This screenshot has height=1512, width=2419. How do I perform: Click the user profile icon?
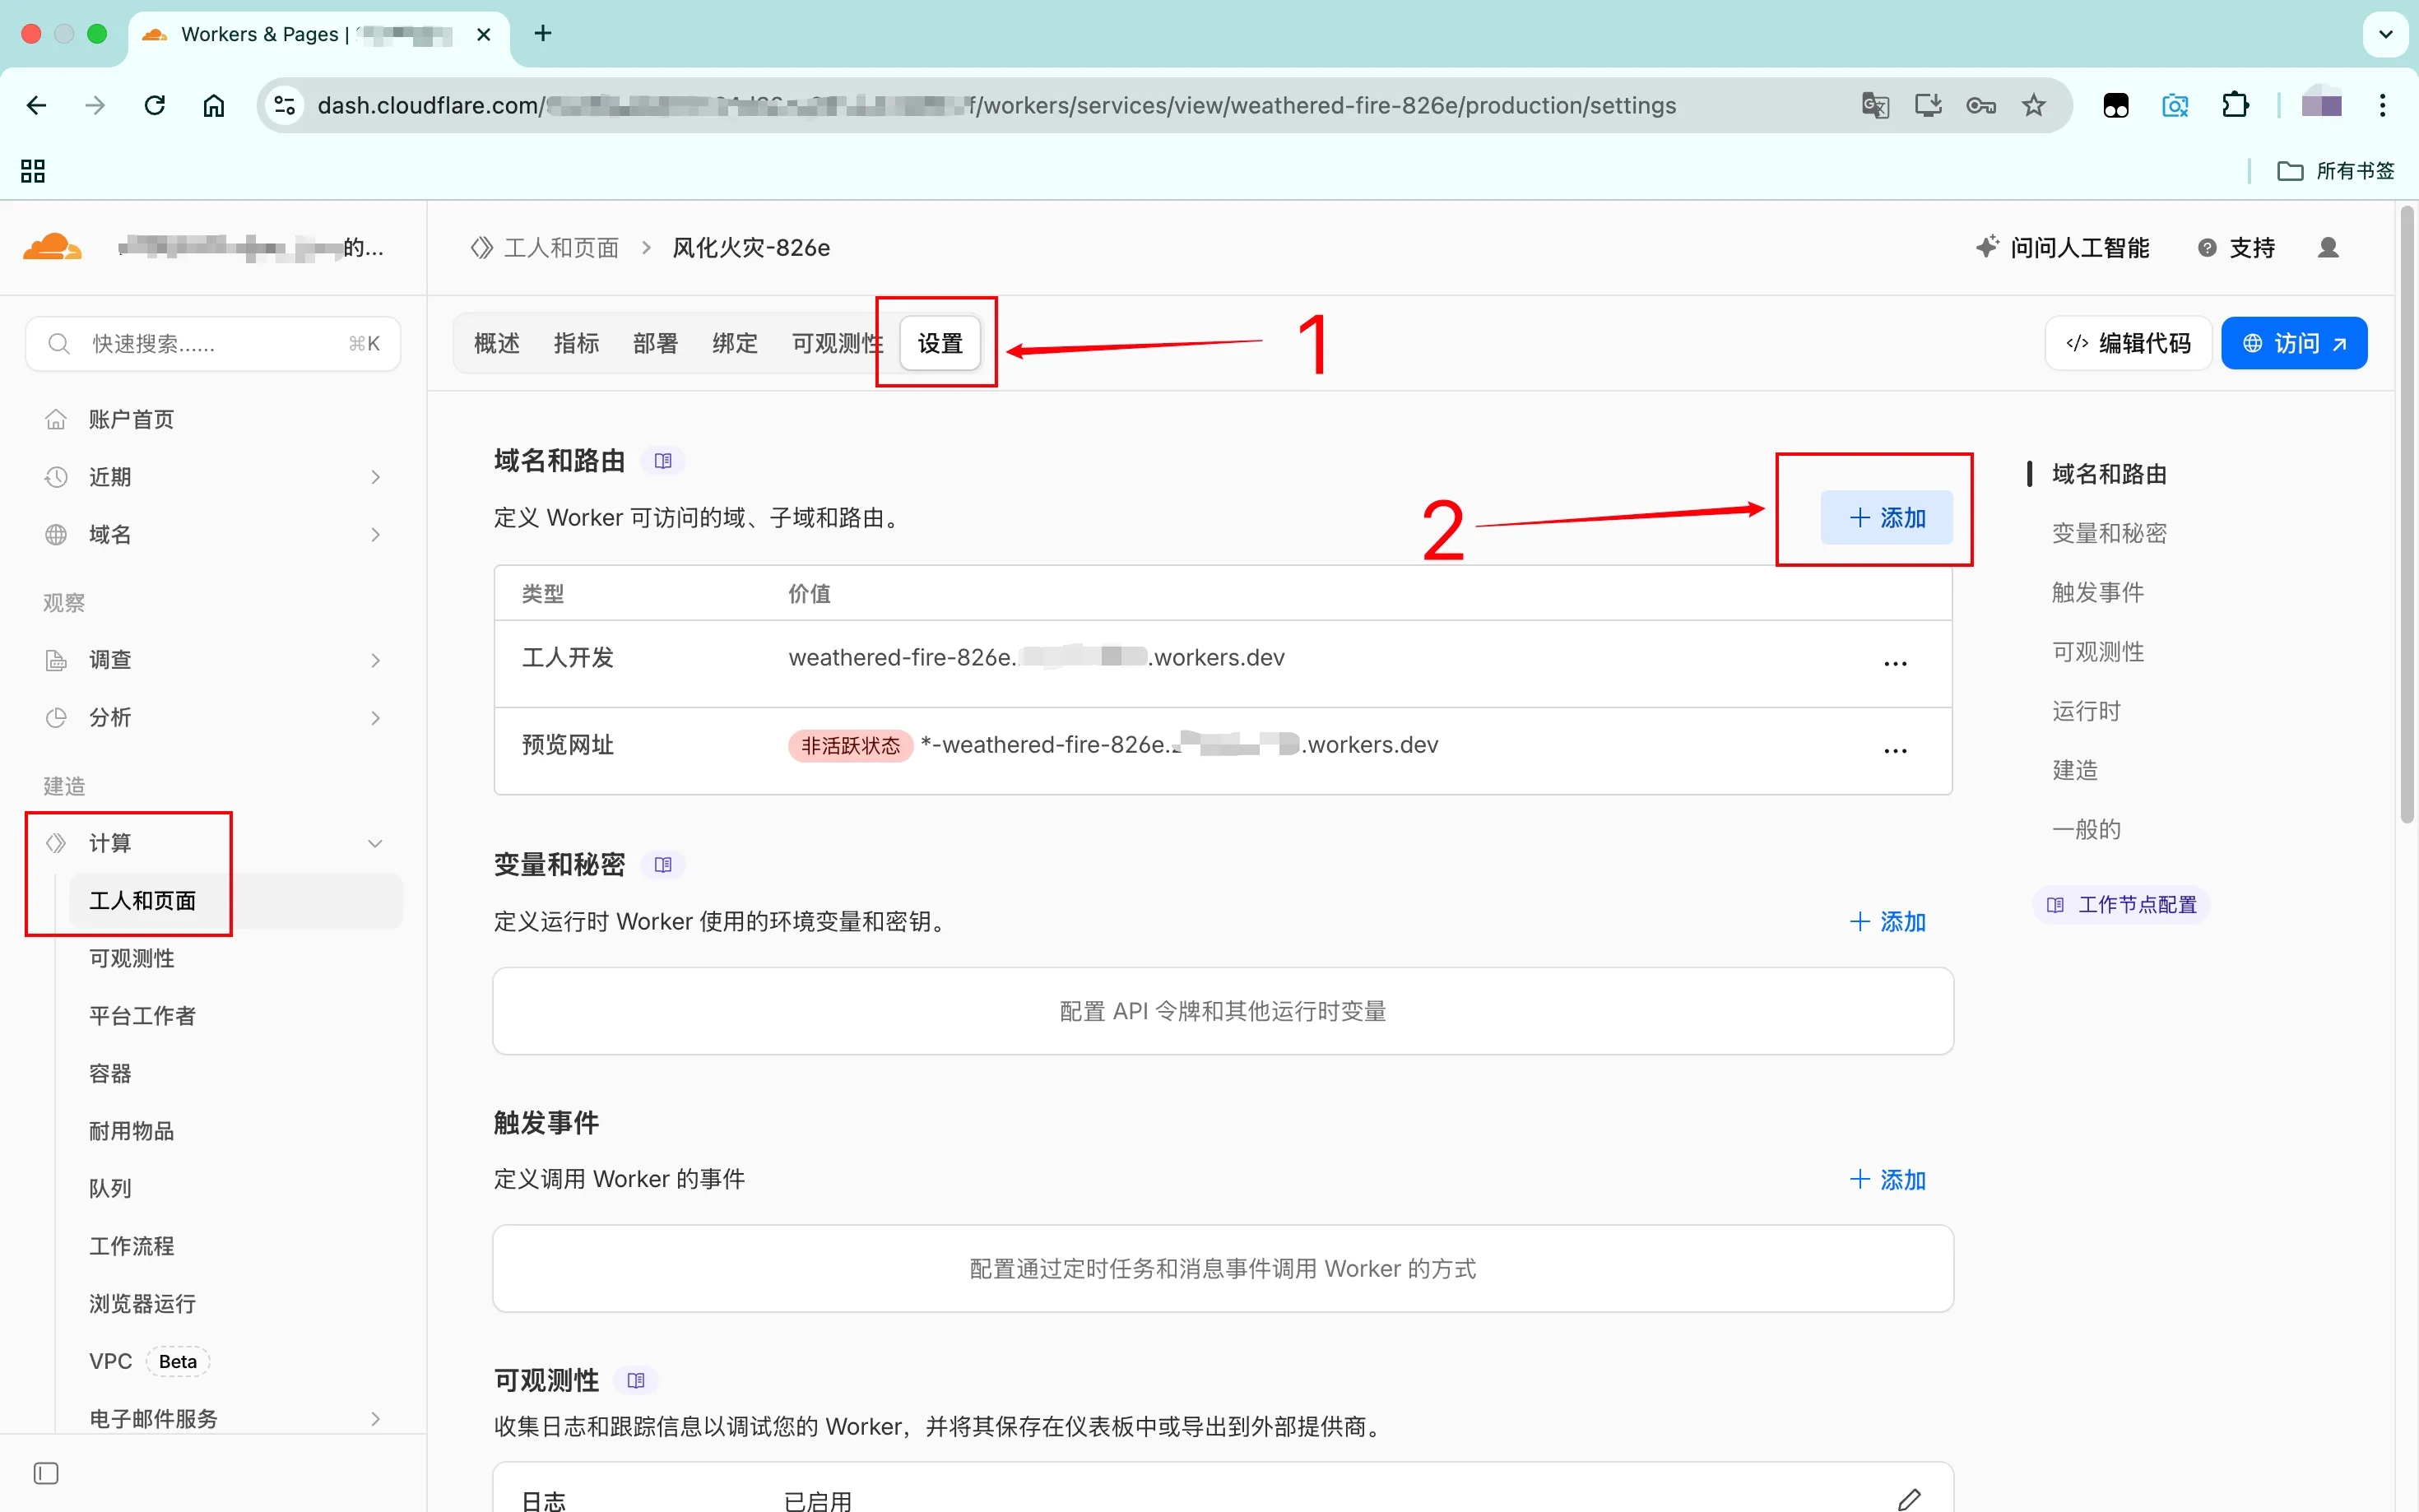pos(2328,248)
